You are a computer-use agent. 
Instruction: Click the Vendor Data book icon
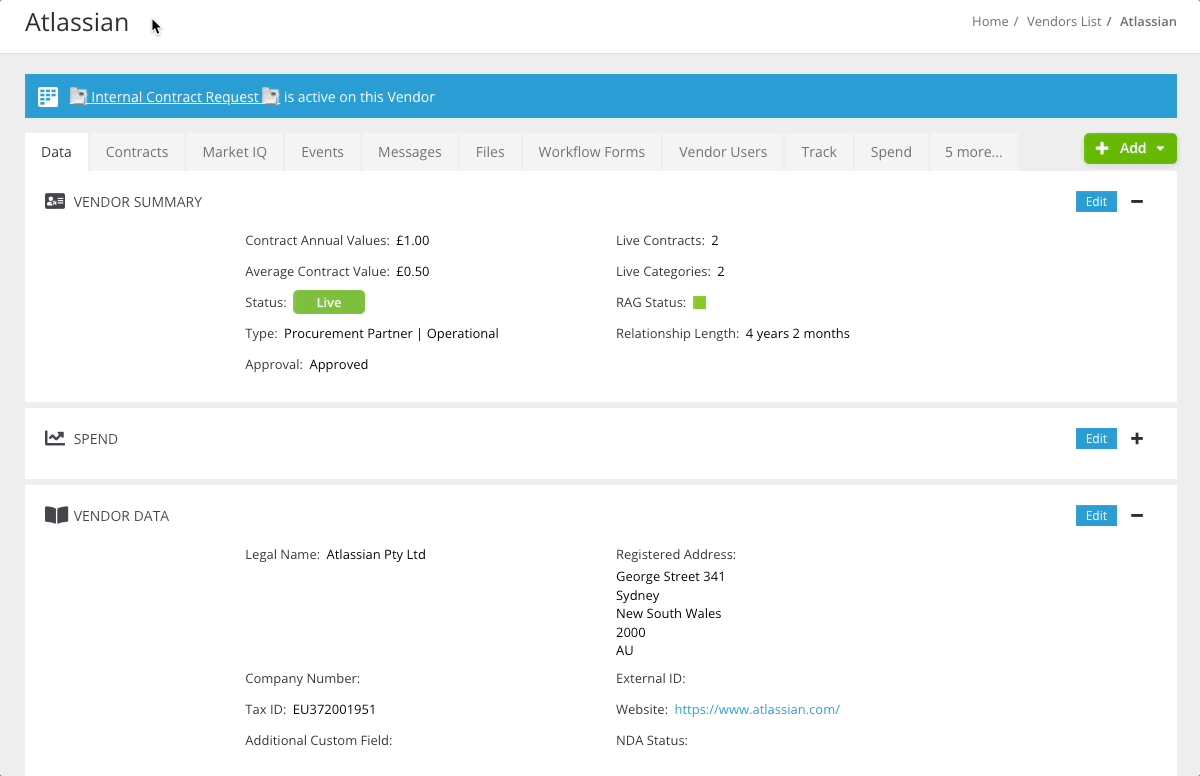[55, 514]
